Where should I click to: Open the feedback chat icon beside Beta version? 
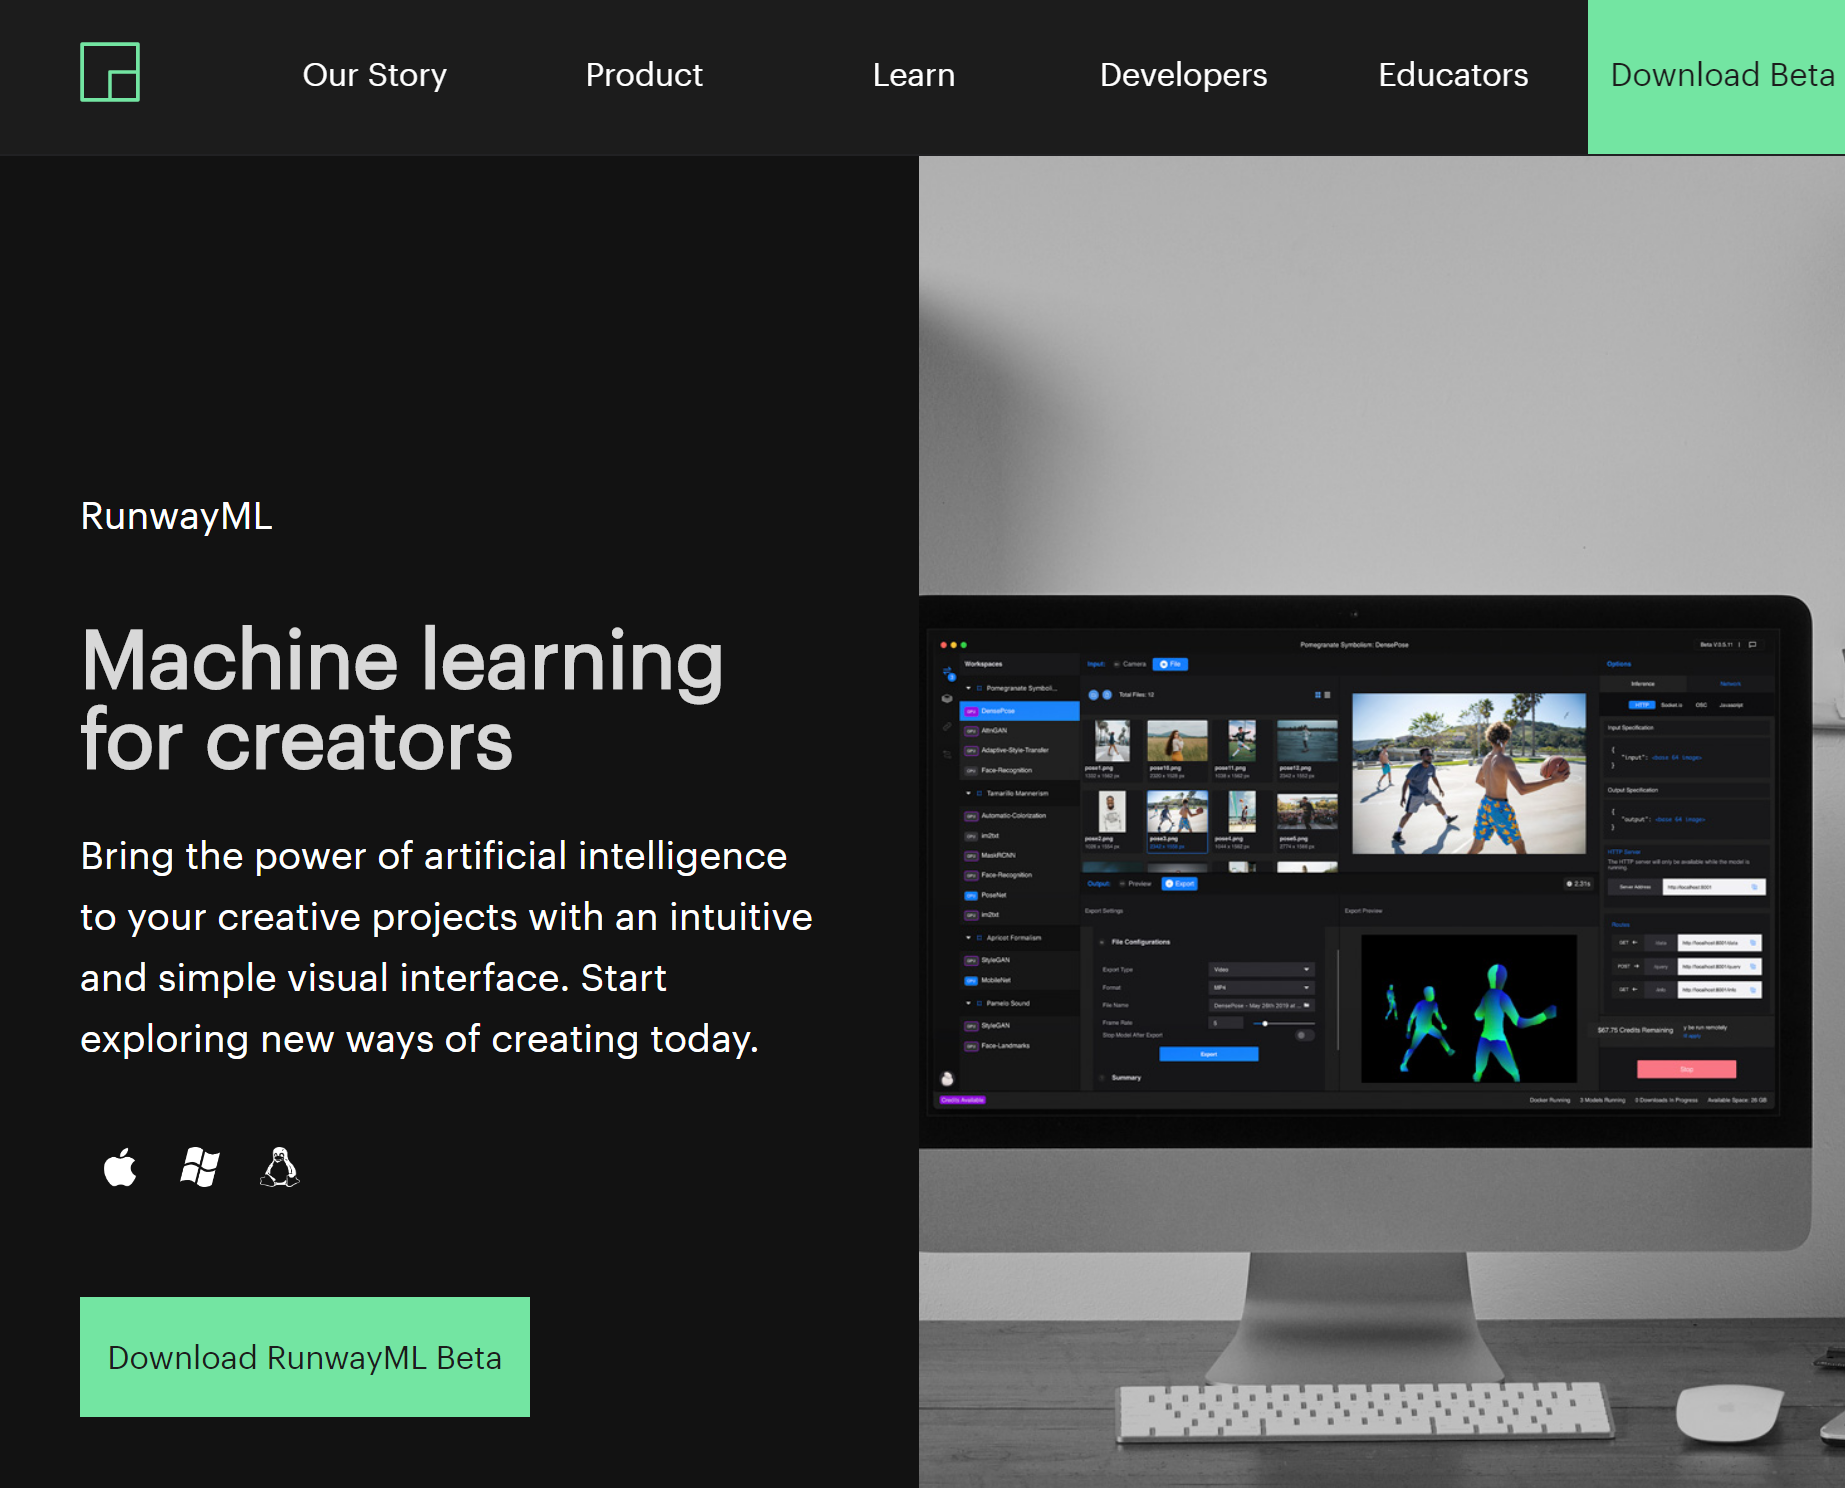(x=1752, y=645)
